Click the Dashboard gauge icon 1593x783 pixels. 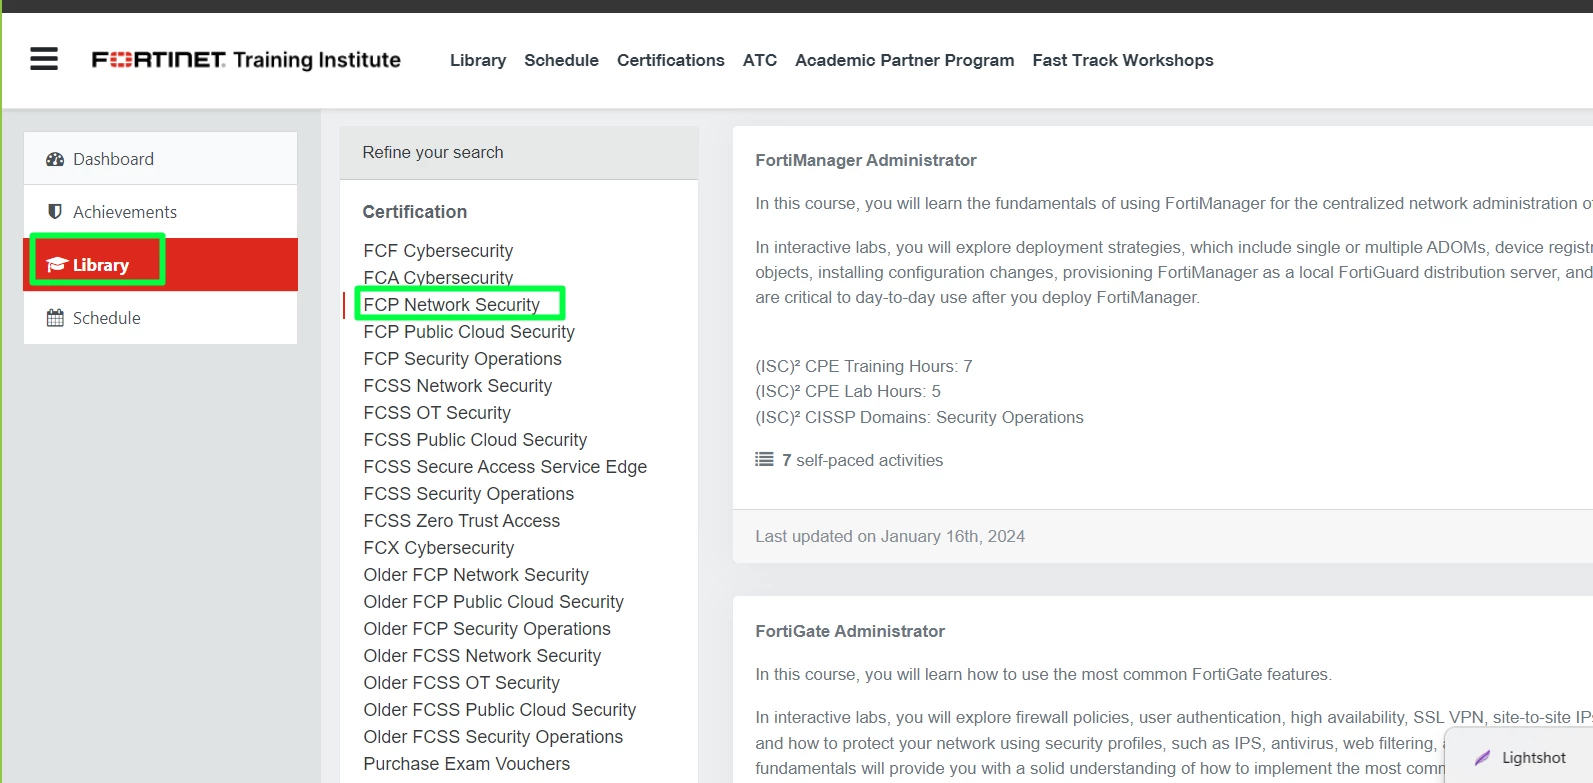pos(55,159)
